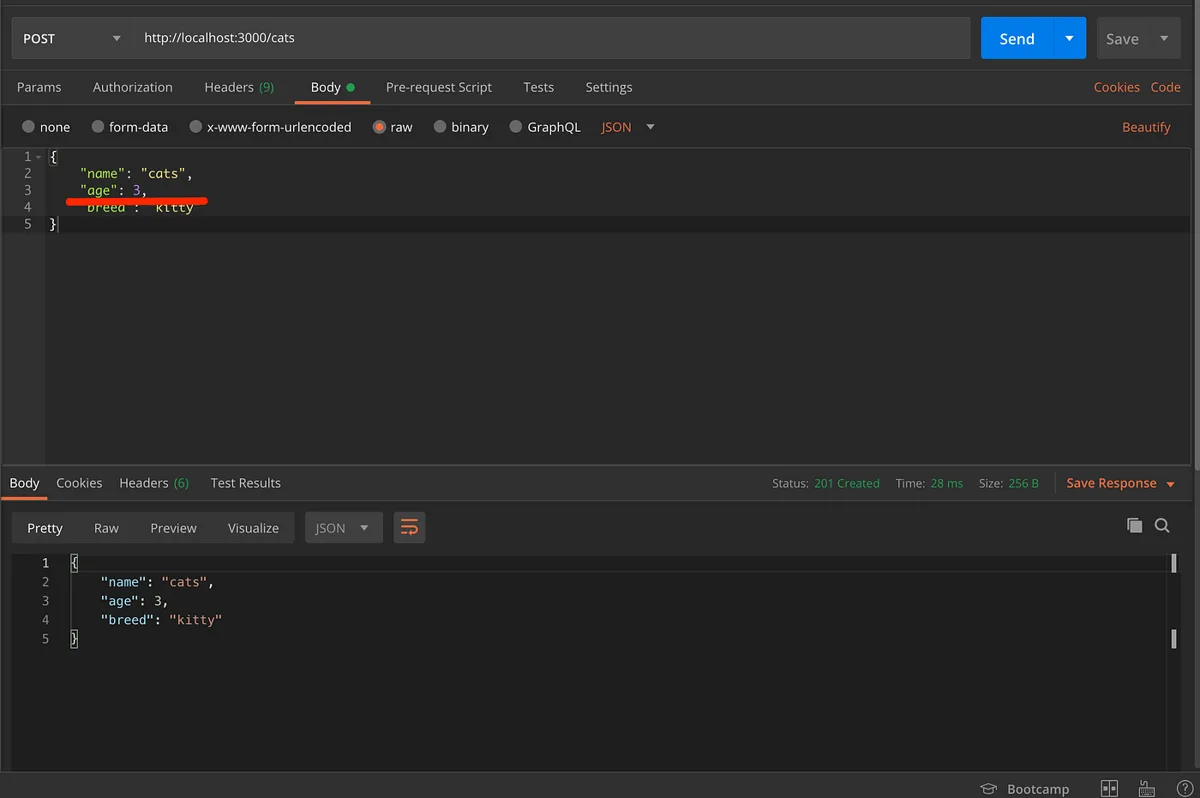Beautify the request body JSON
The height and width of the screenshot is (798, 1200).
[1146, 127]
